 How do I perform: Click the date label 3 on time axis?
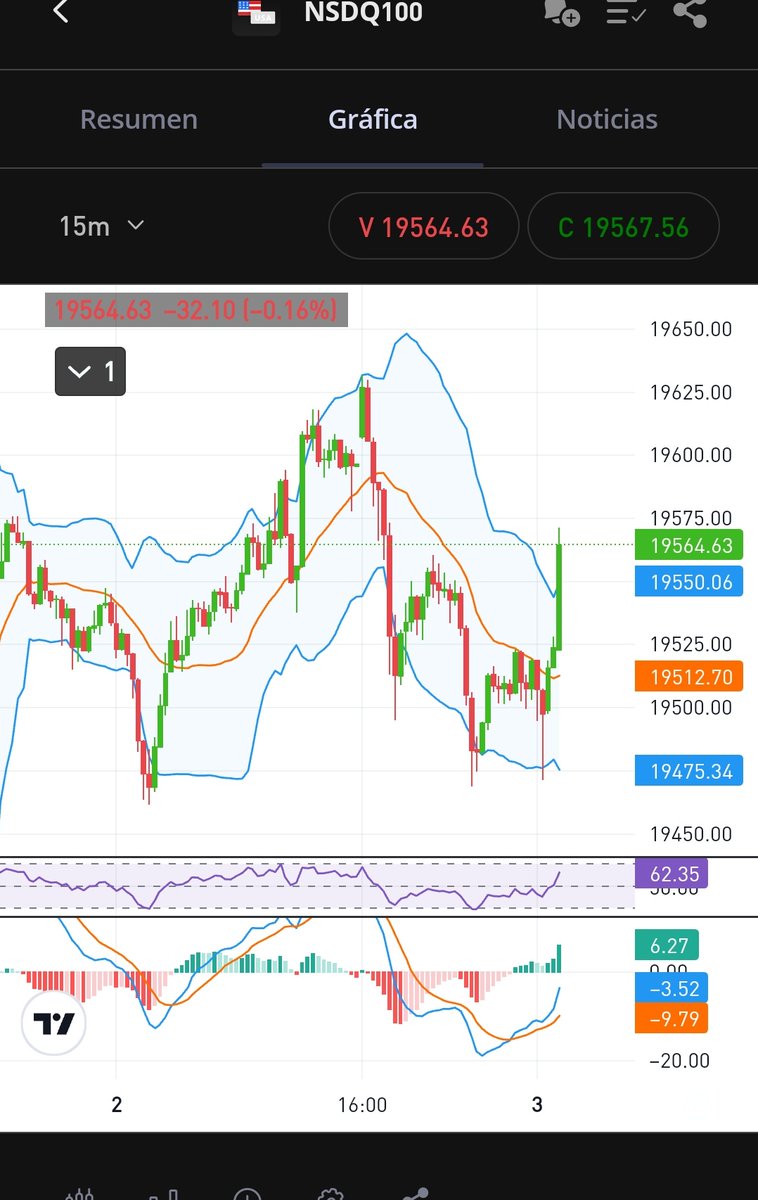coord(538,1105)
